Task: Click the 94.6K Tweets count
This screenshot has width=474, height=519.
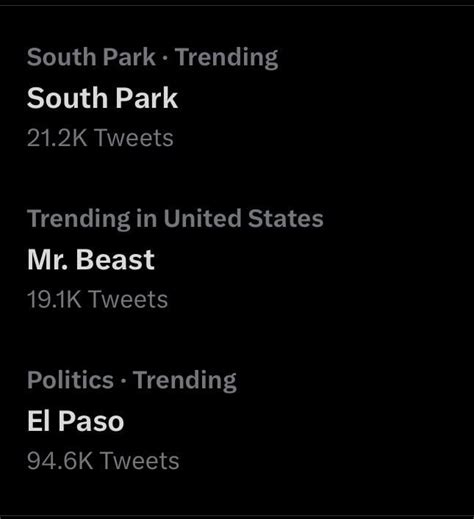Action: [103, 461]
